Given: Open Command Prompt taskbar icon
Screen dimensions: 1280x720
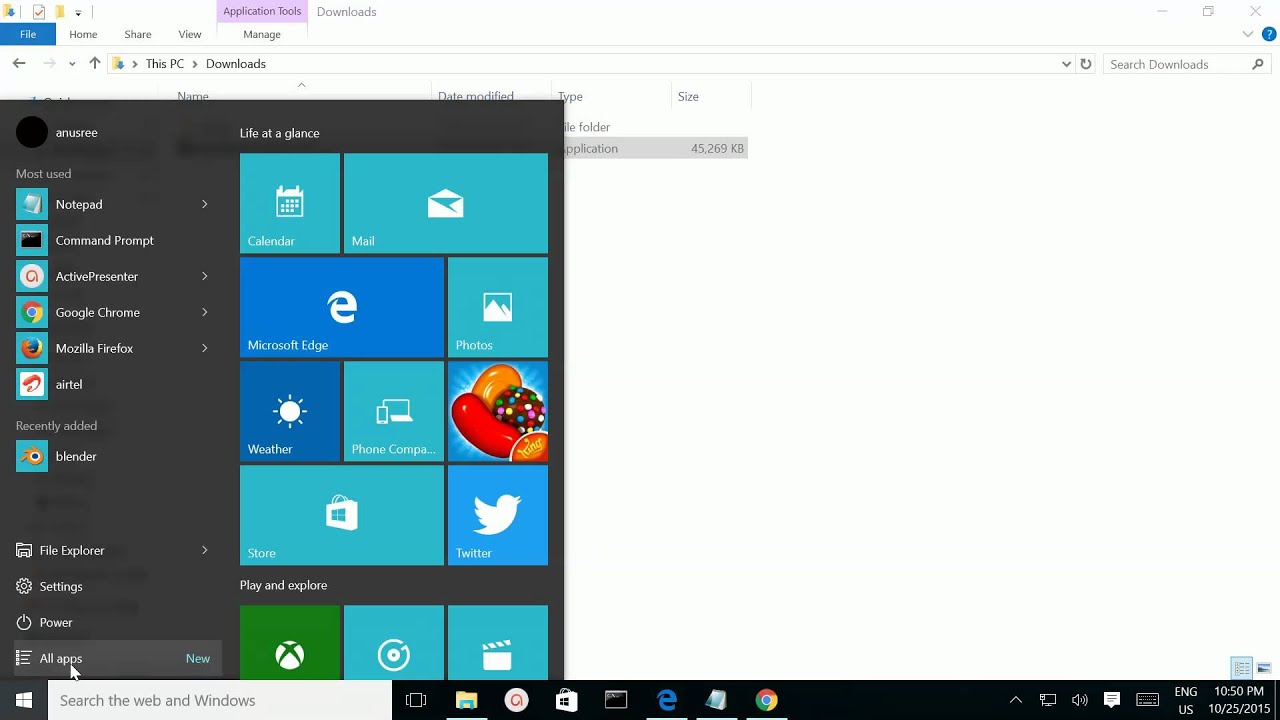Looking at the screenshot, I should pyautogui.click(x=616, y=700).
